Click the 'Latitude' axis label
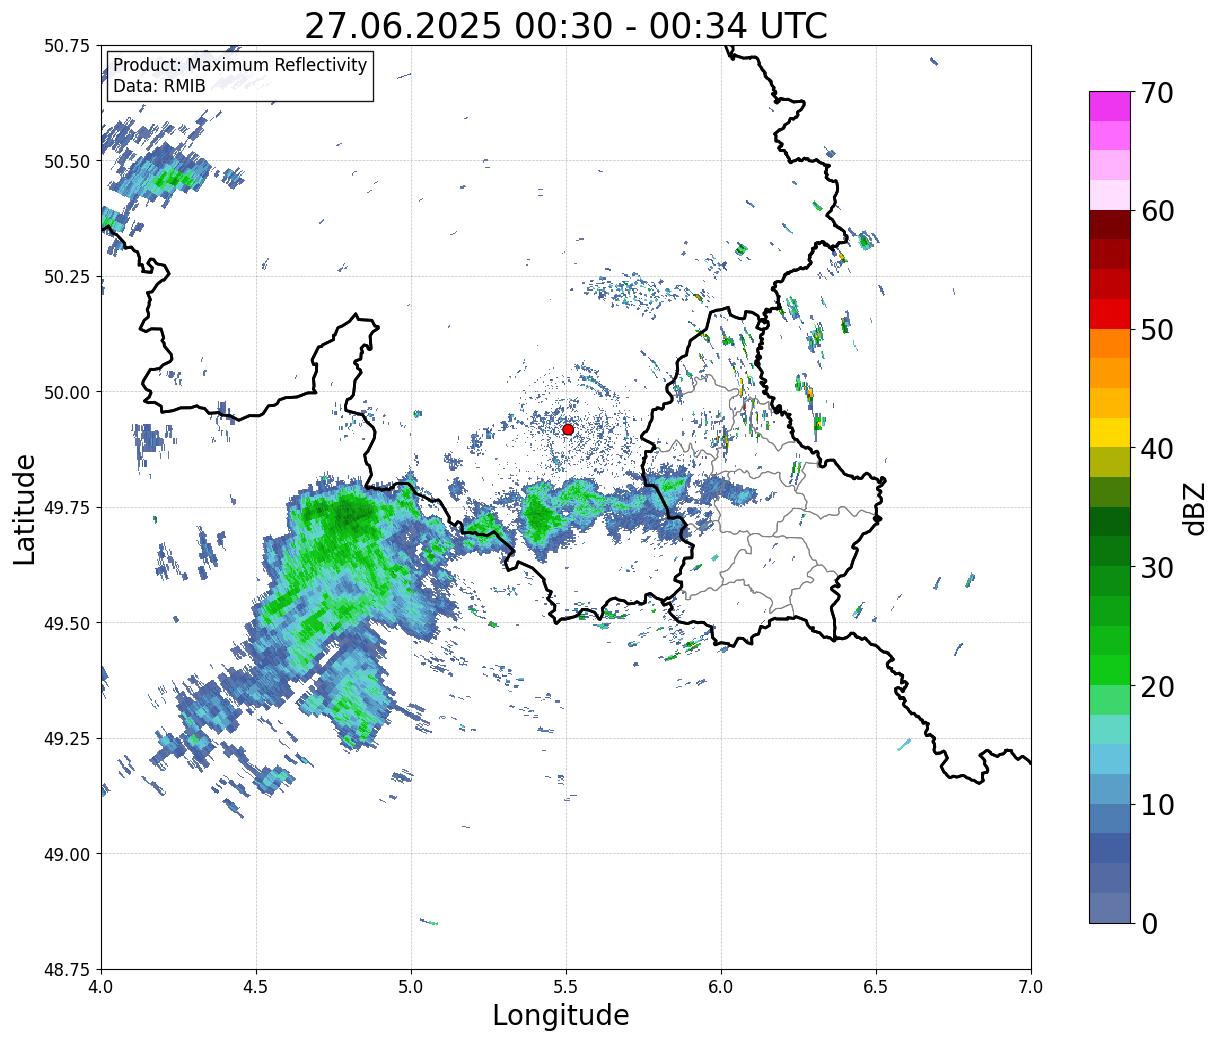The image size is (1219, 1040). tap(25, 508)
